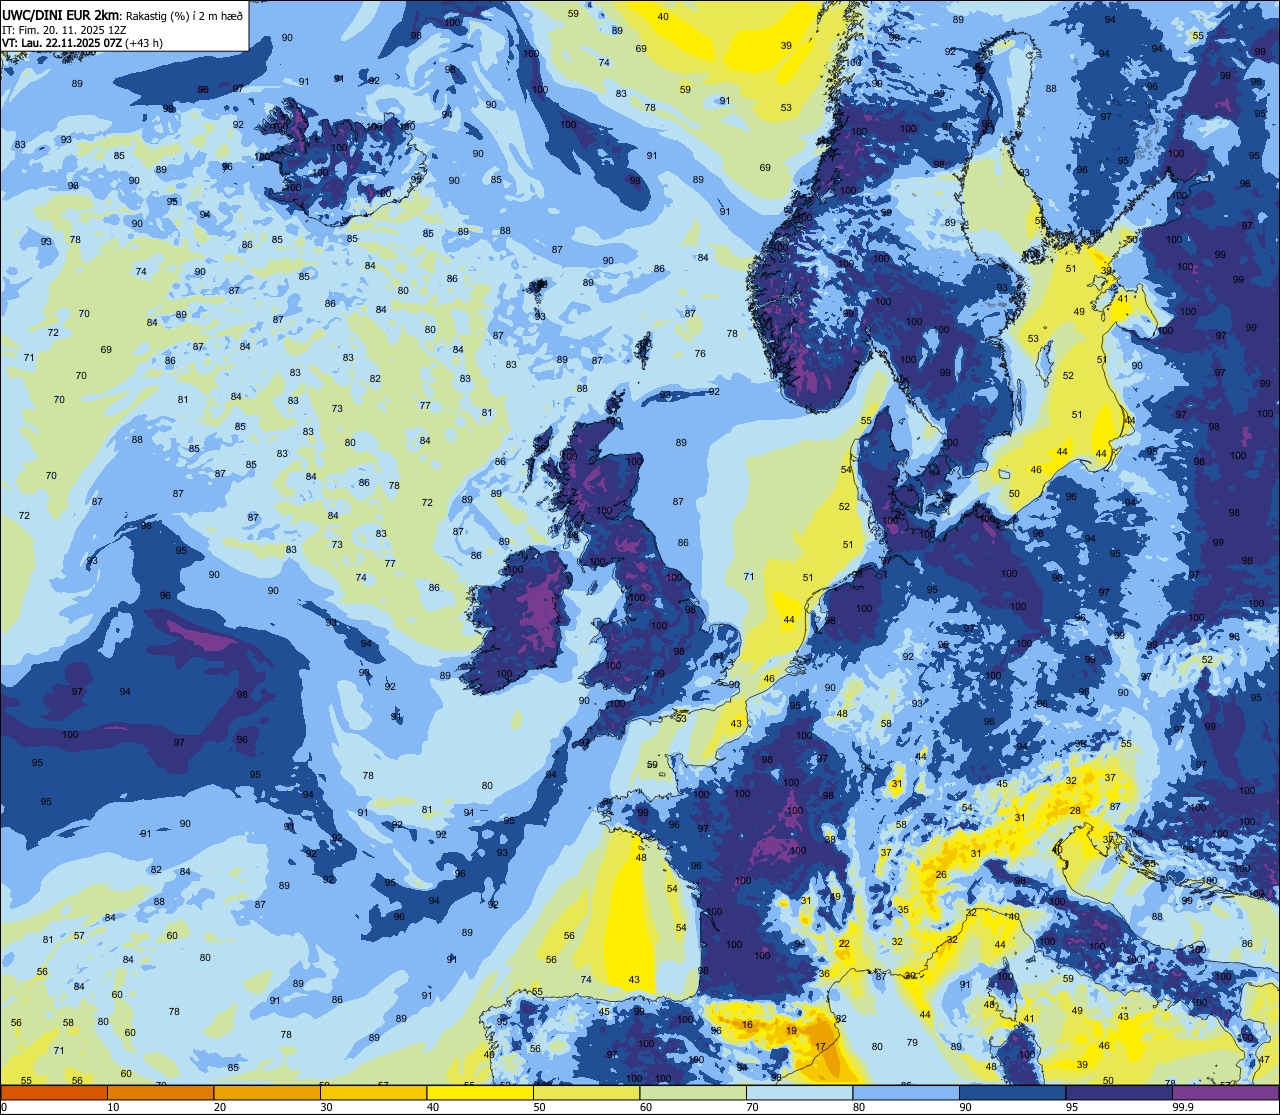Click the humidity value "22" on the map
The width and height of the screenshot is (1280, 1115).
844,943
